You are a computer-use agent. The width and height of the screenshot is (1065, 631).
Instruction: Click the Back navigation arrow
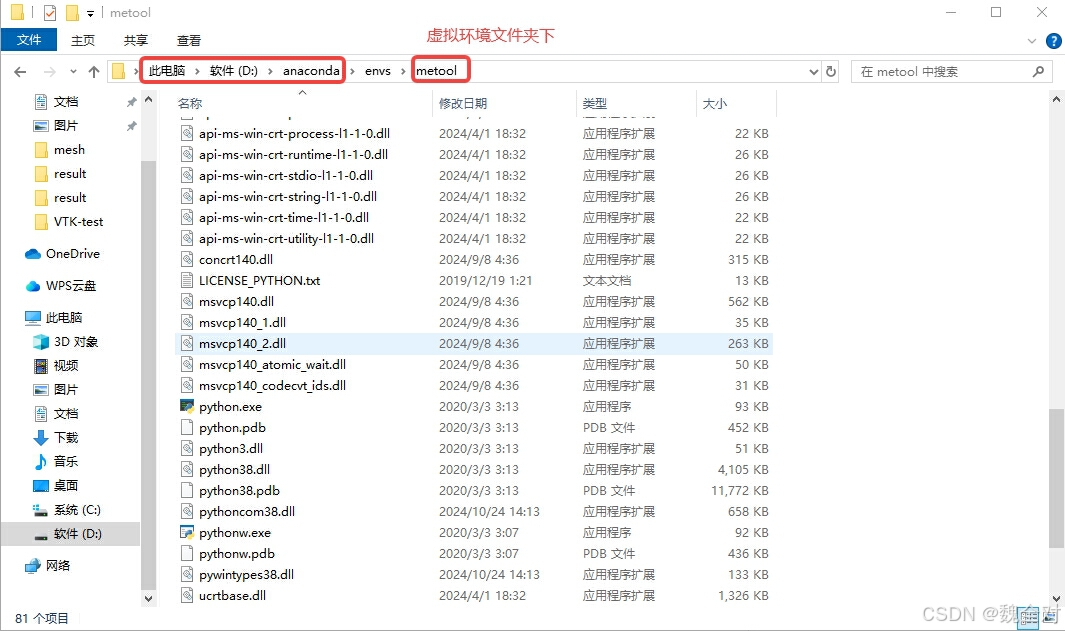click(x=20, y=71)
